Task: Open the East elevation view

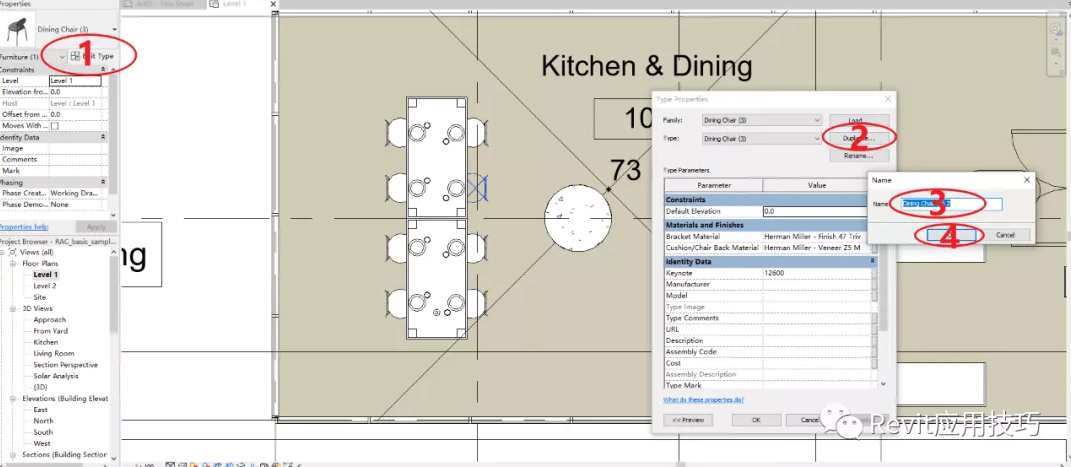Action: [40, 410]
